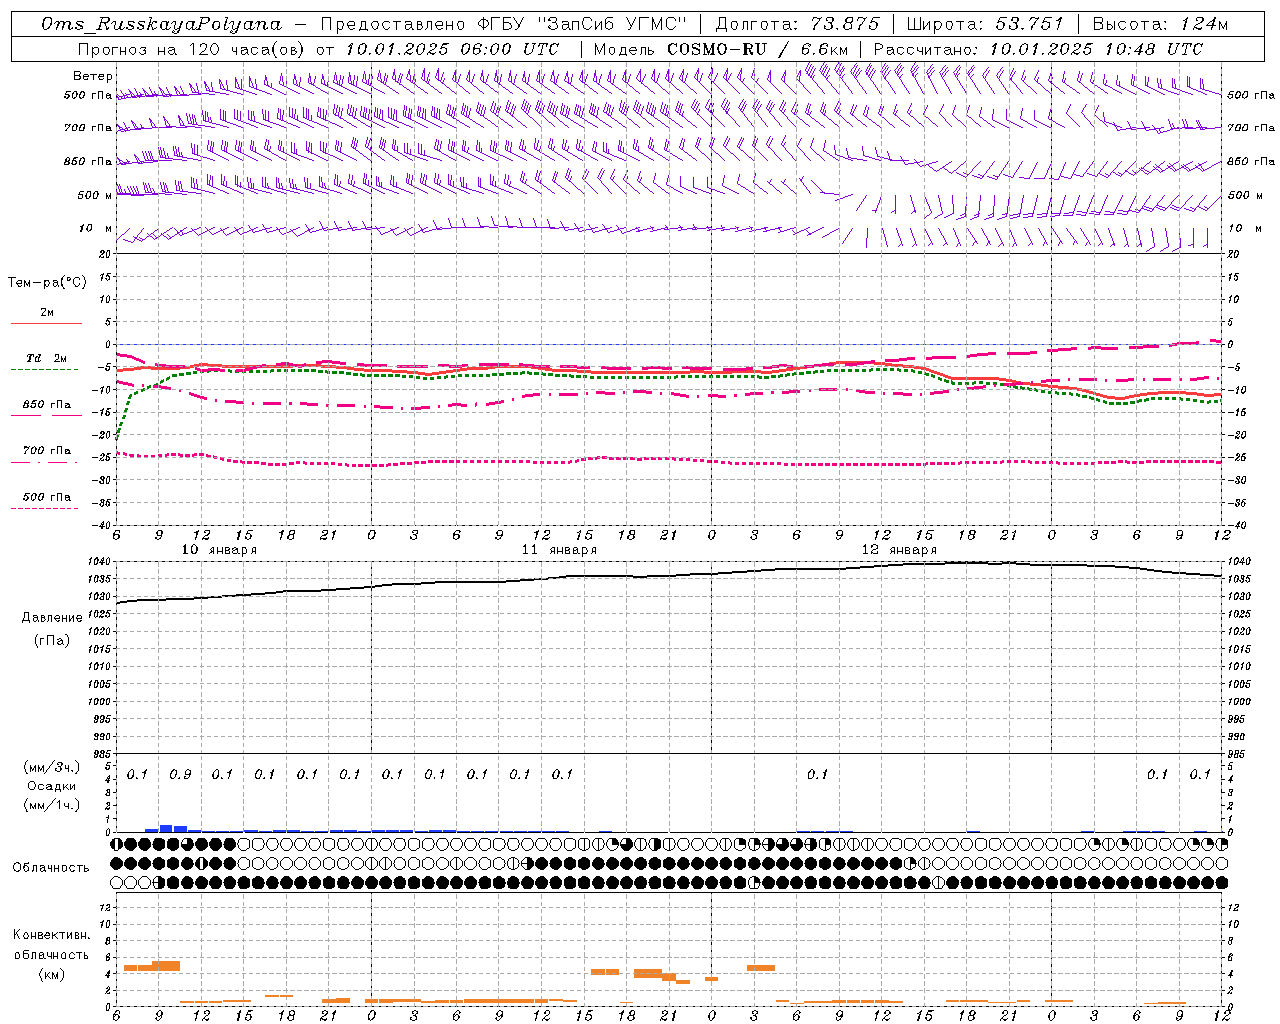Screen dimensions: 1280x1024
Task: Click the computed time Рассчитано: 10.01.2025 10:48 UTC
Action: (1039, 49)
